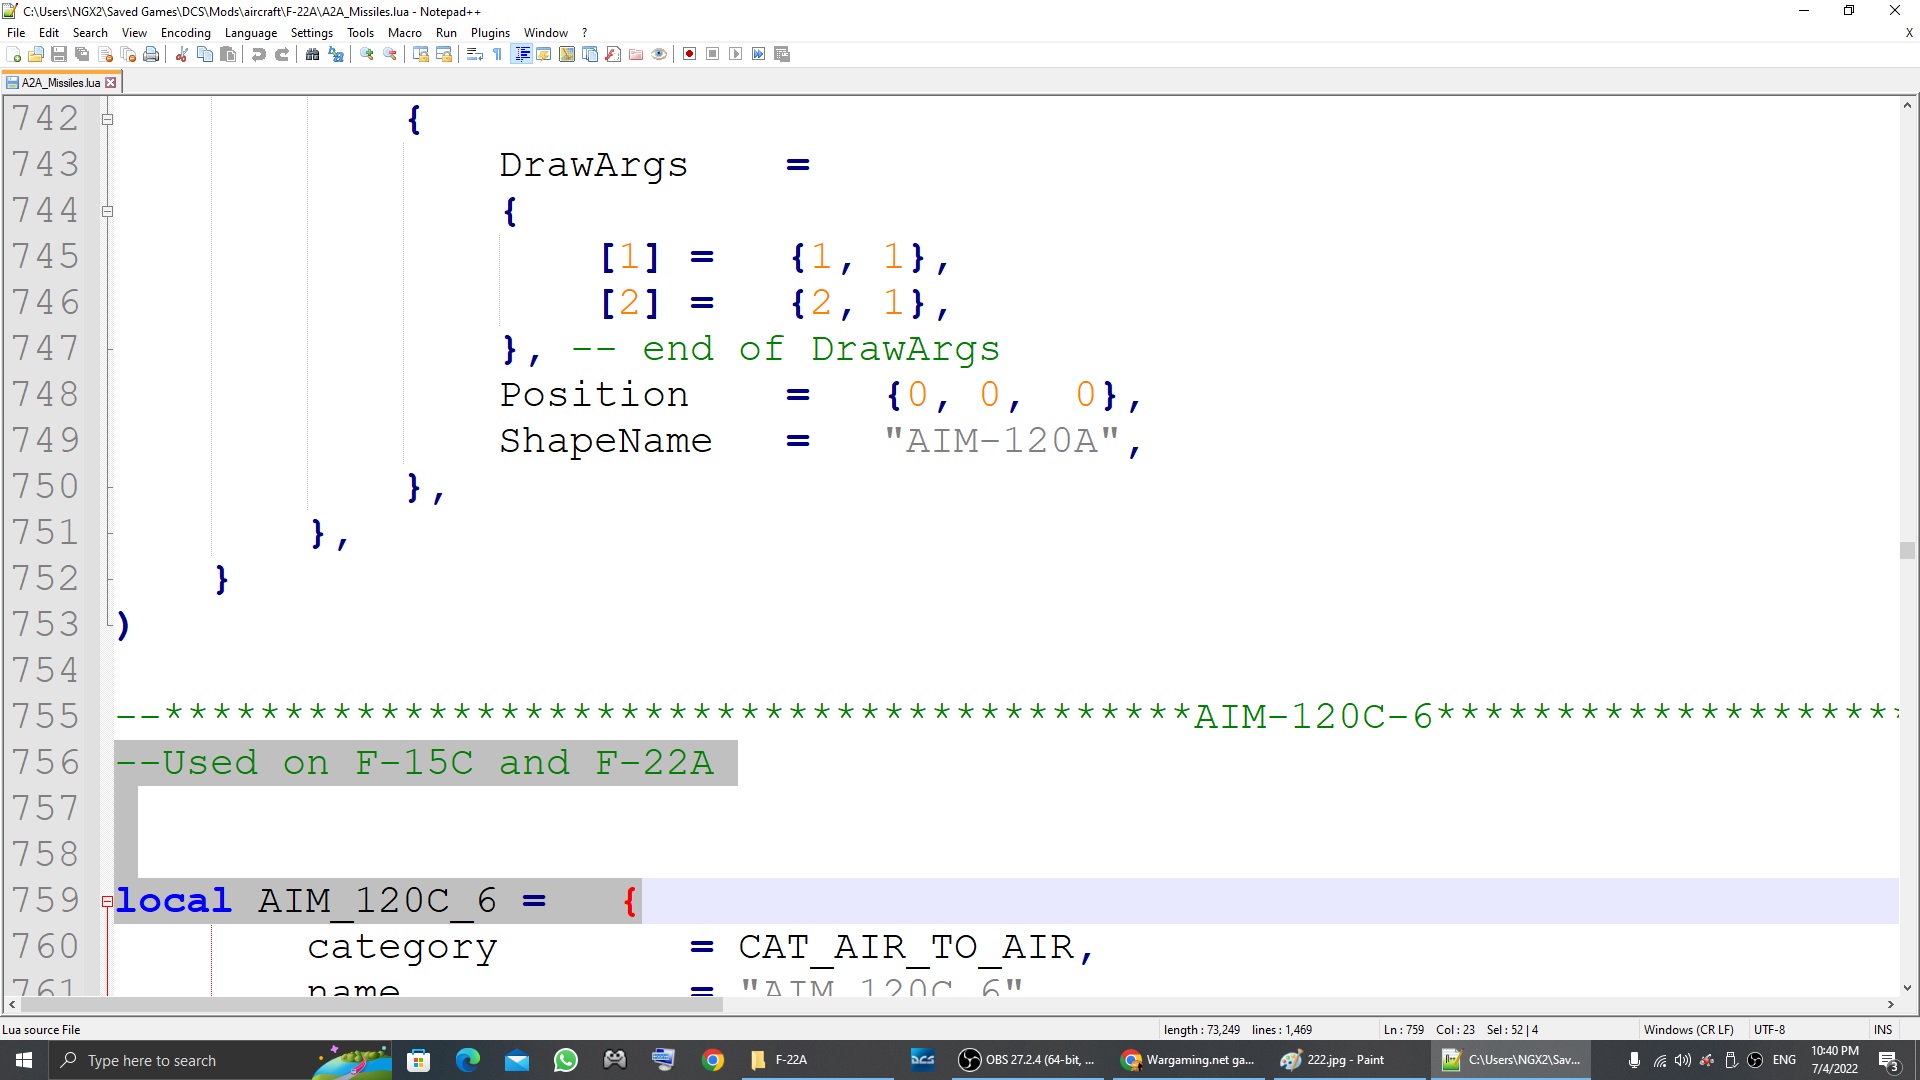Open Find with the binoculars icon
This screenshot has height=1080, width=1920.
click(x=313, y=54)
